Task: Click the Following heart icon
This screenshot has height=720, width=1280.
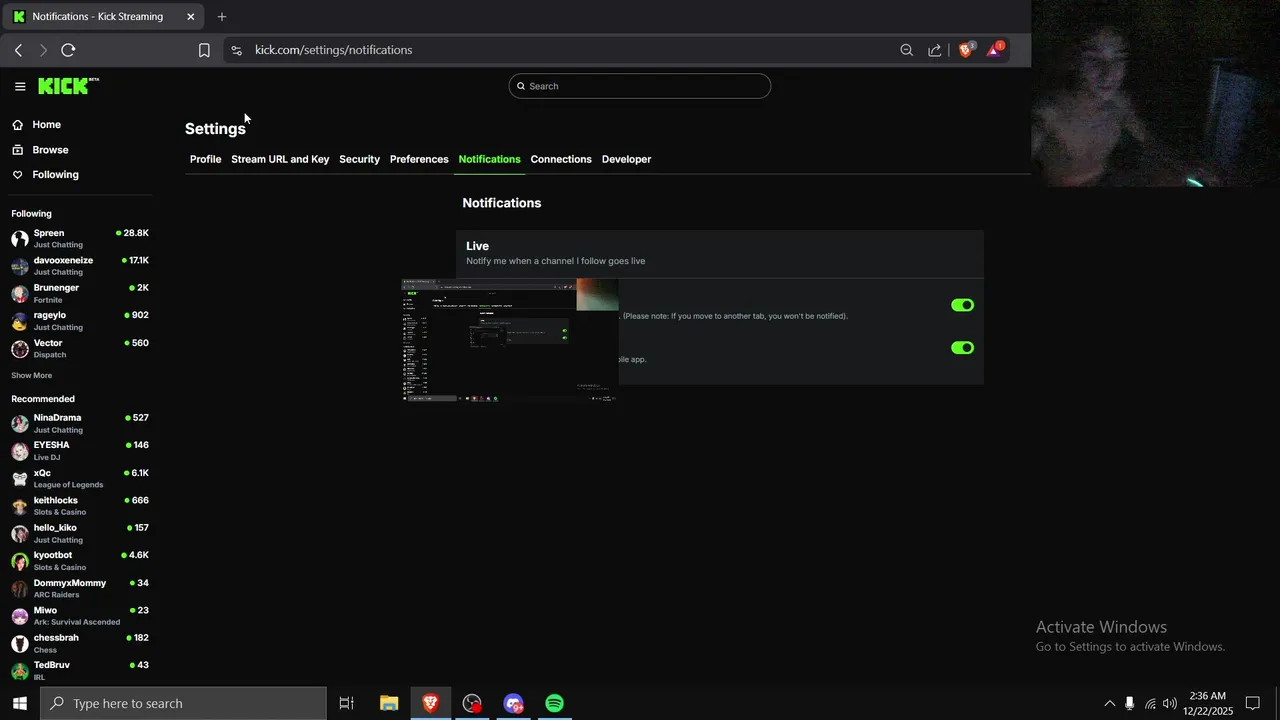Action: coord(18,175)
